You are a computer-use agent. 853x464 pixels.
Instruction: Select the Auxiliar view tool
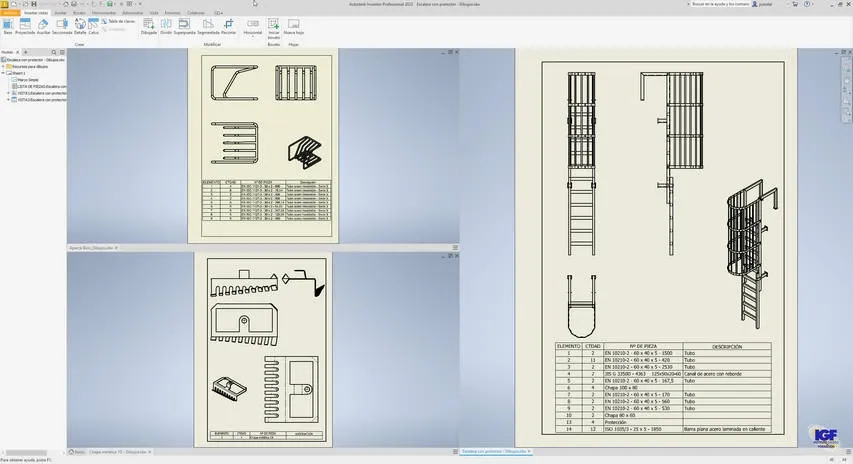coord(43,26)
